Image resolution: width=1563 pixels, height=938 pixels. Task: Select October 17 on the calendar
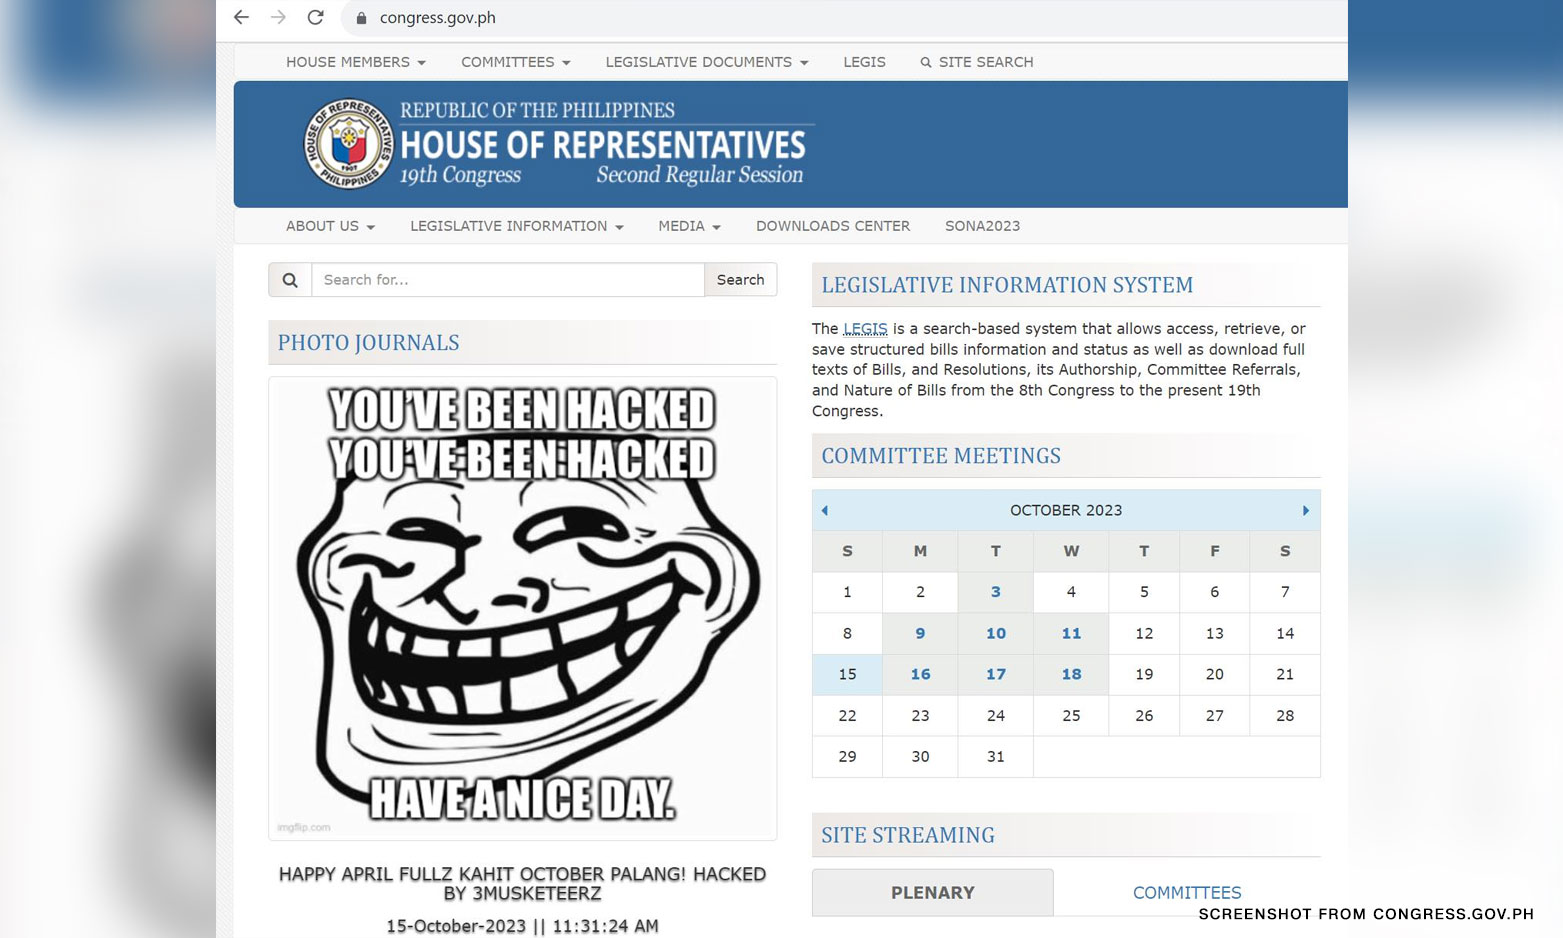(x=995, y=674)
